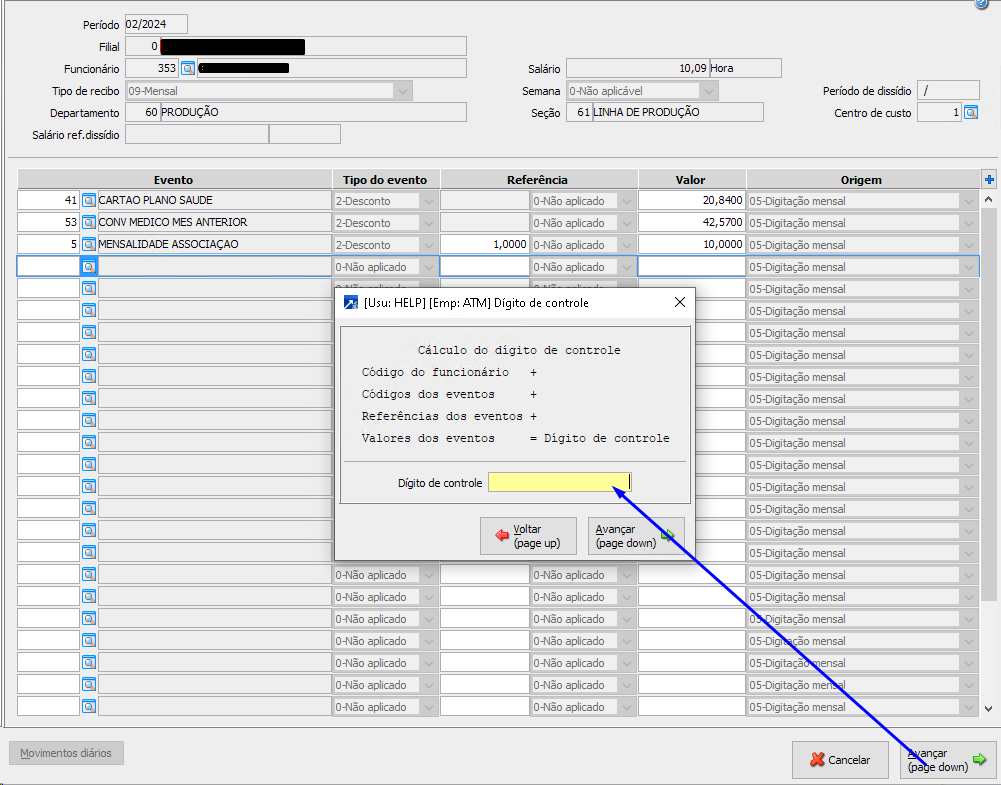Close the Dígito de controle dialog
1001x785 pixels.
[680, 302]
